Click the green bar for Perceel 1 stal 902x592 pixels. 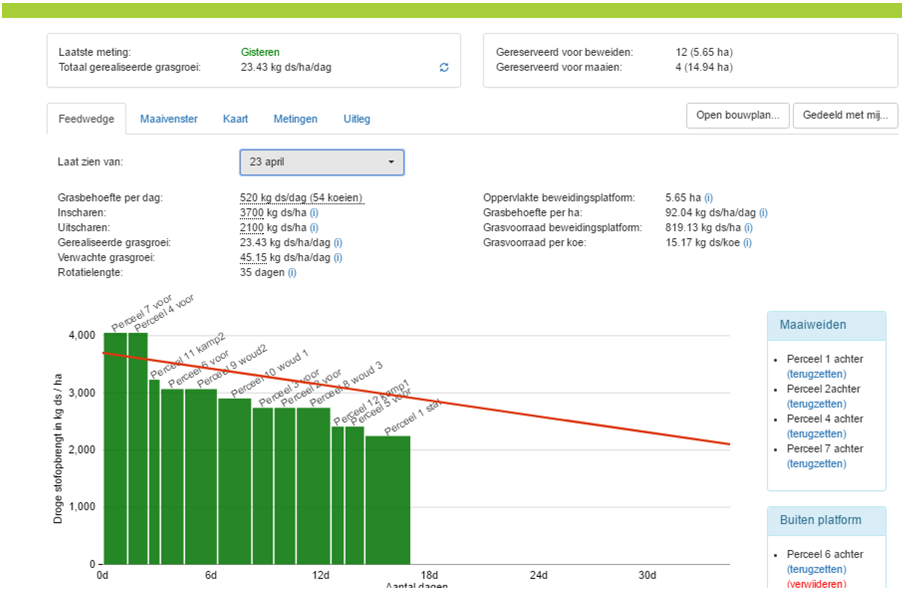pyautogui.click(x=387, y=500)
